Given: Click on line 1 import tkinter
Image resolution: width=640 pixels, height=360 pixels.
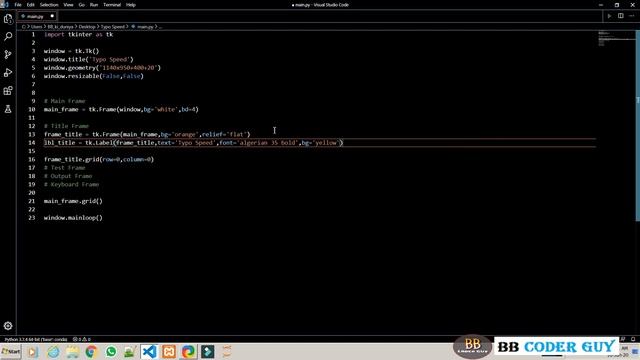Looking at the screenshot, I should point(78,34).
